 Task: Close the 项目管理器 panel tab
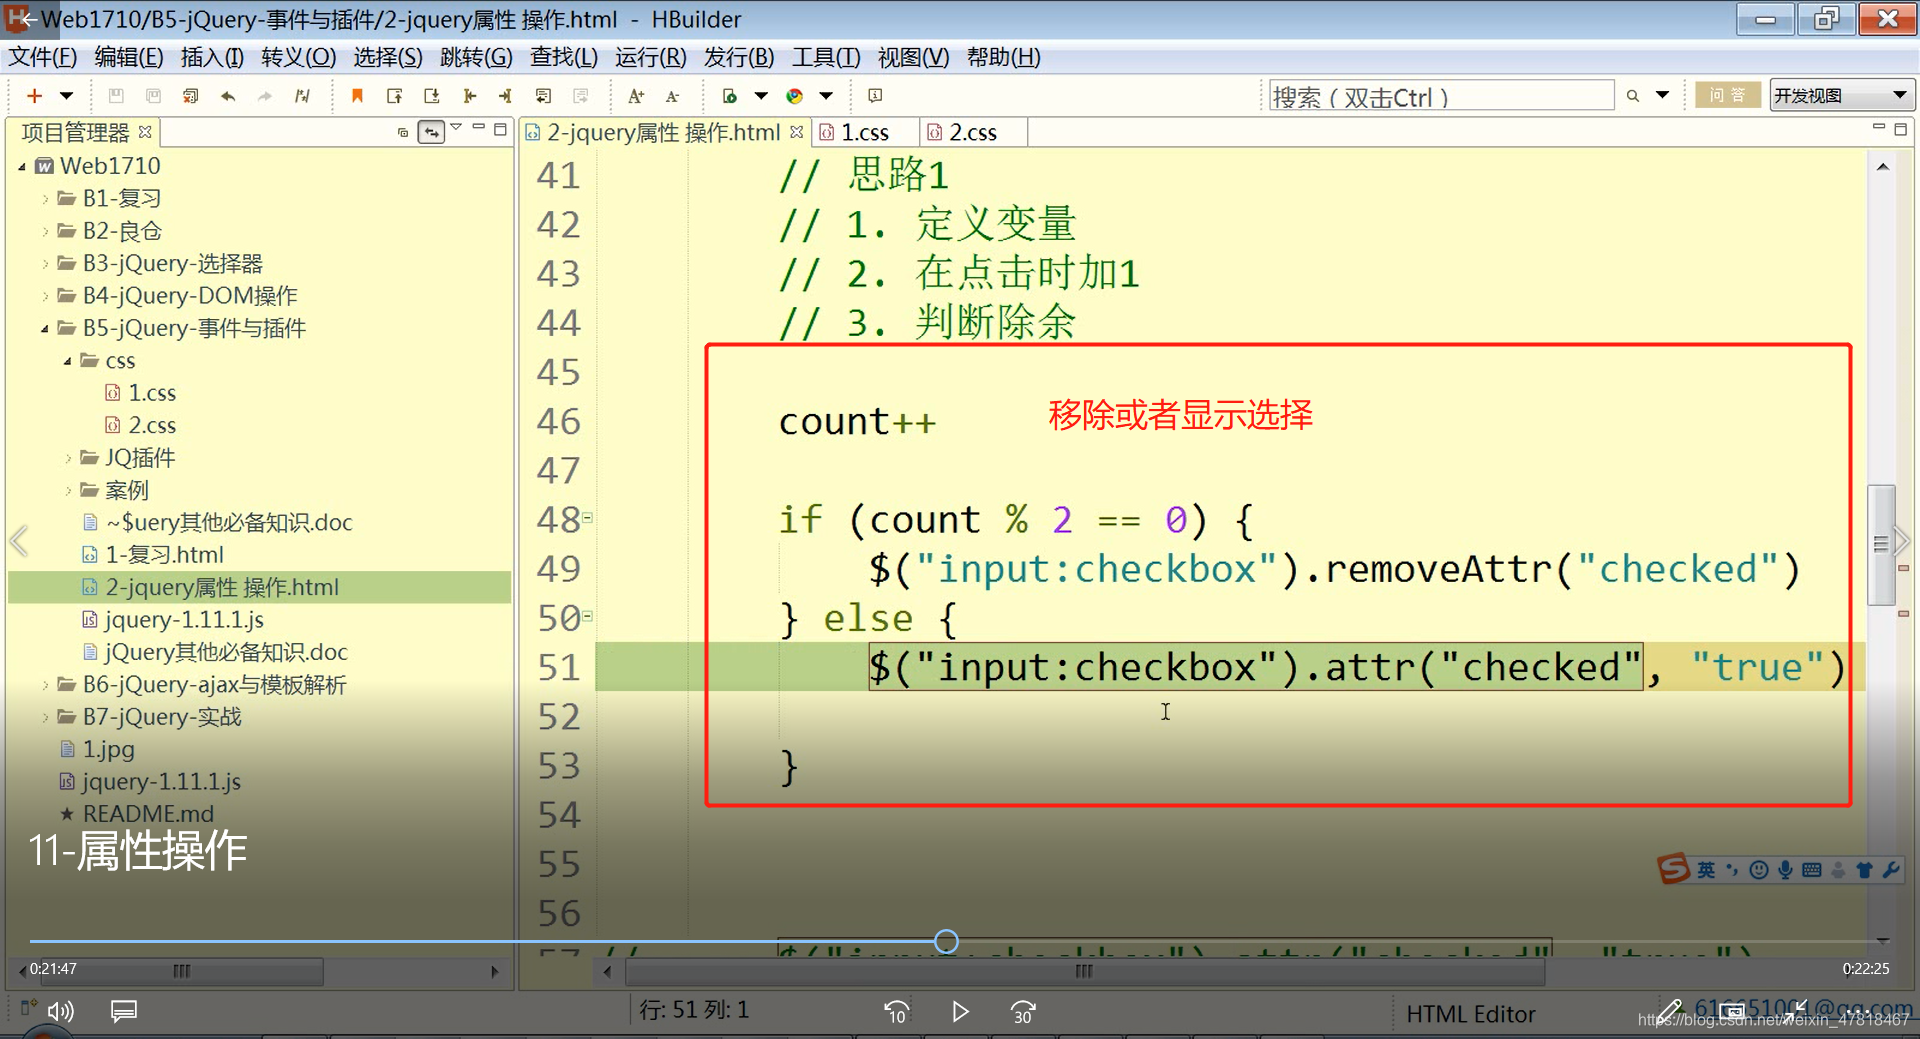tap(145, 131)
